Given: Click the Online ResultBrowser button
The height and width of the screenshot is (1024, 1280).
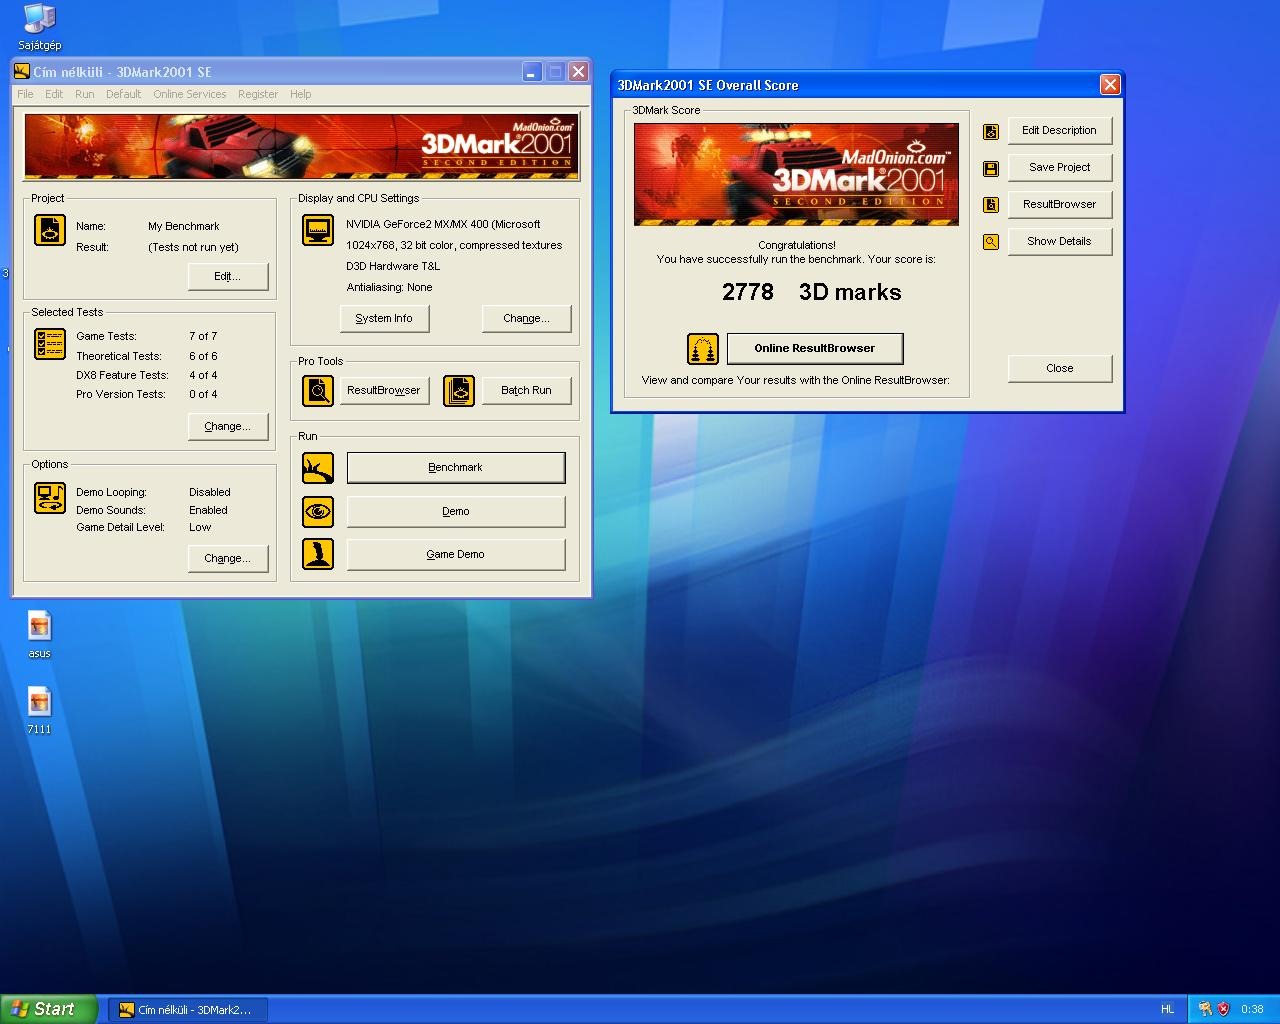Looking at the screenshot, I should pyautogui.click(x=815, y=348).
